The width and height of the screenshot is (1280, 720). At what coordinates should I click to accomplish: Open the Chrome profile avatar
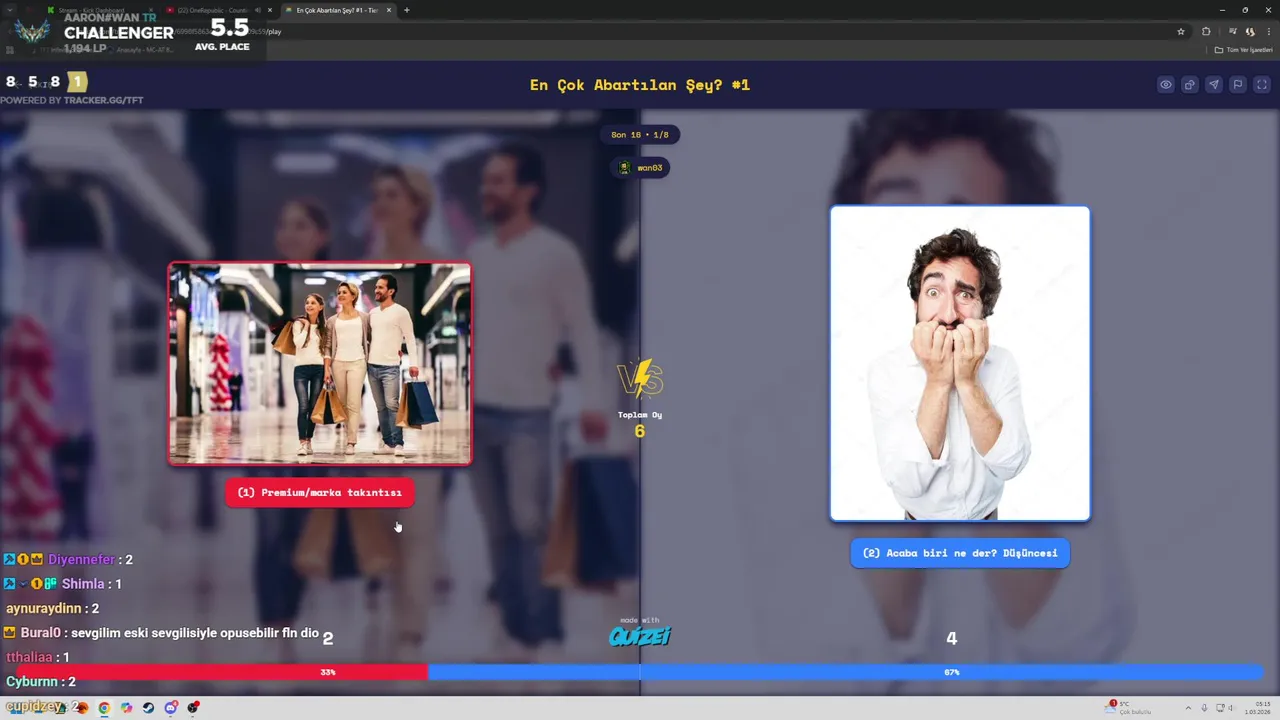coord(1250,31)
